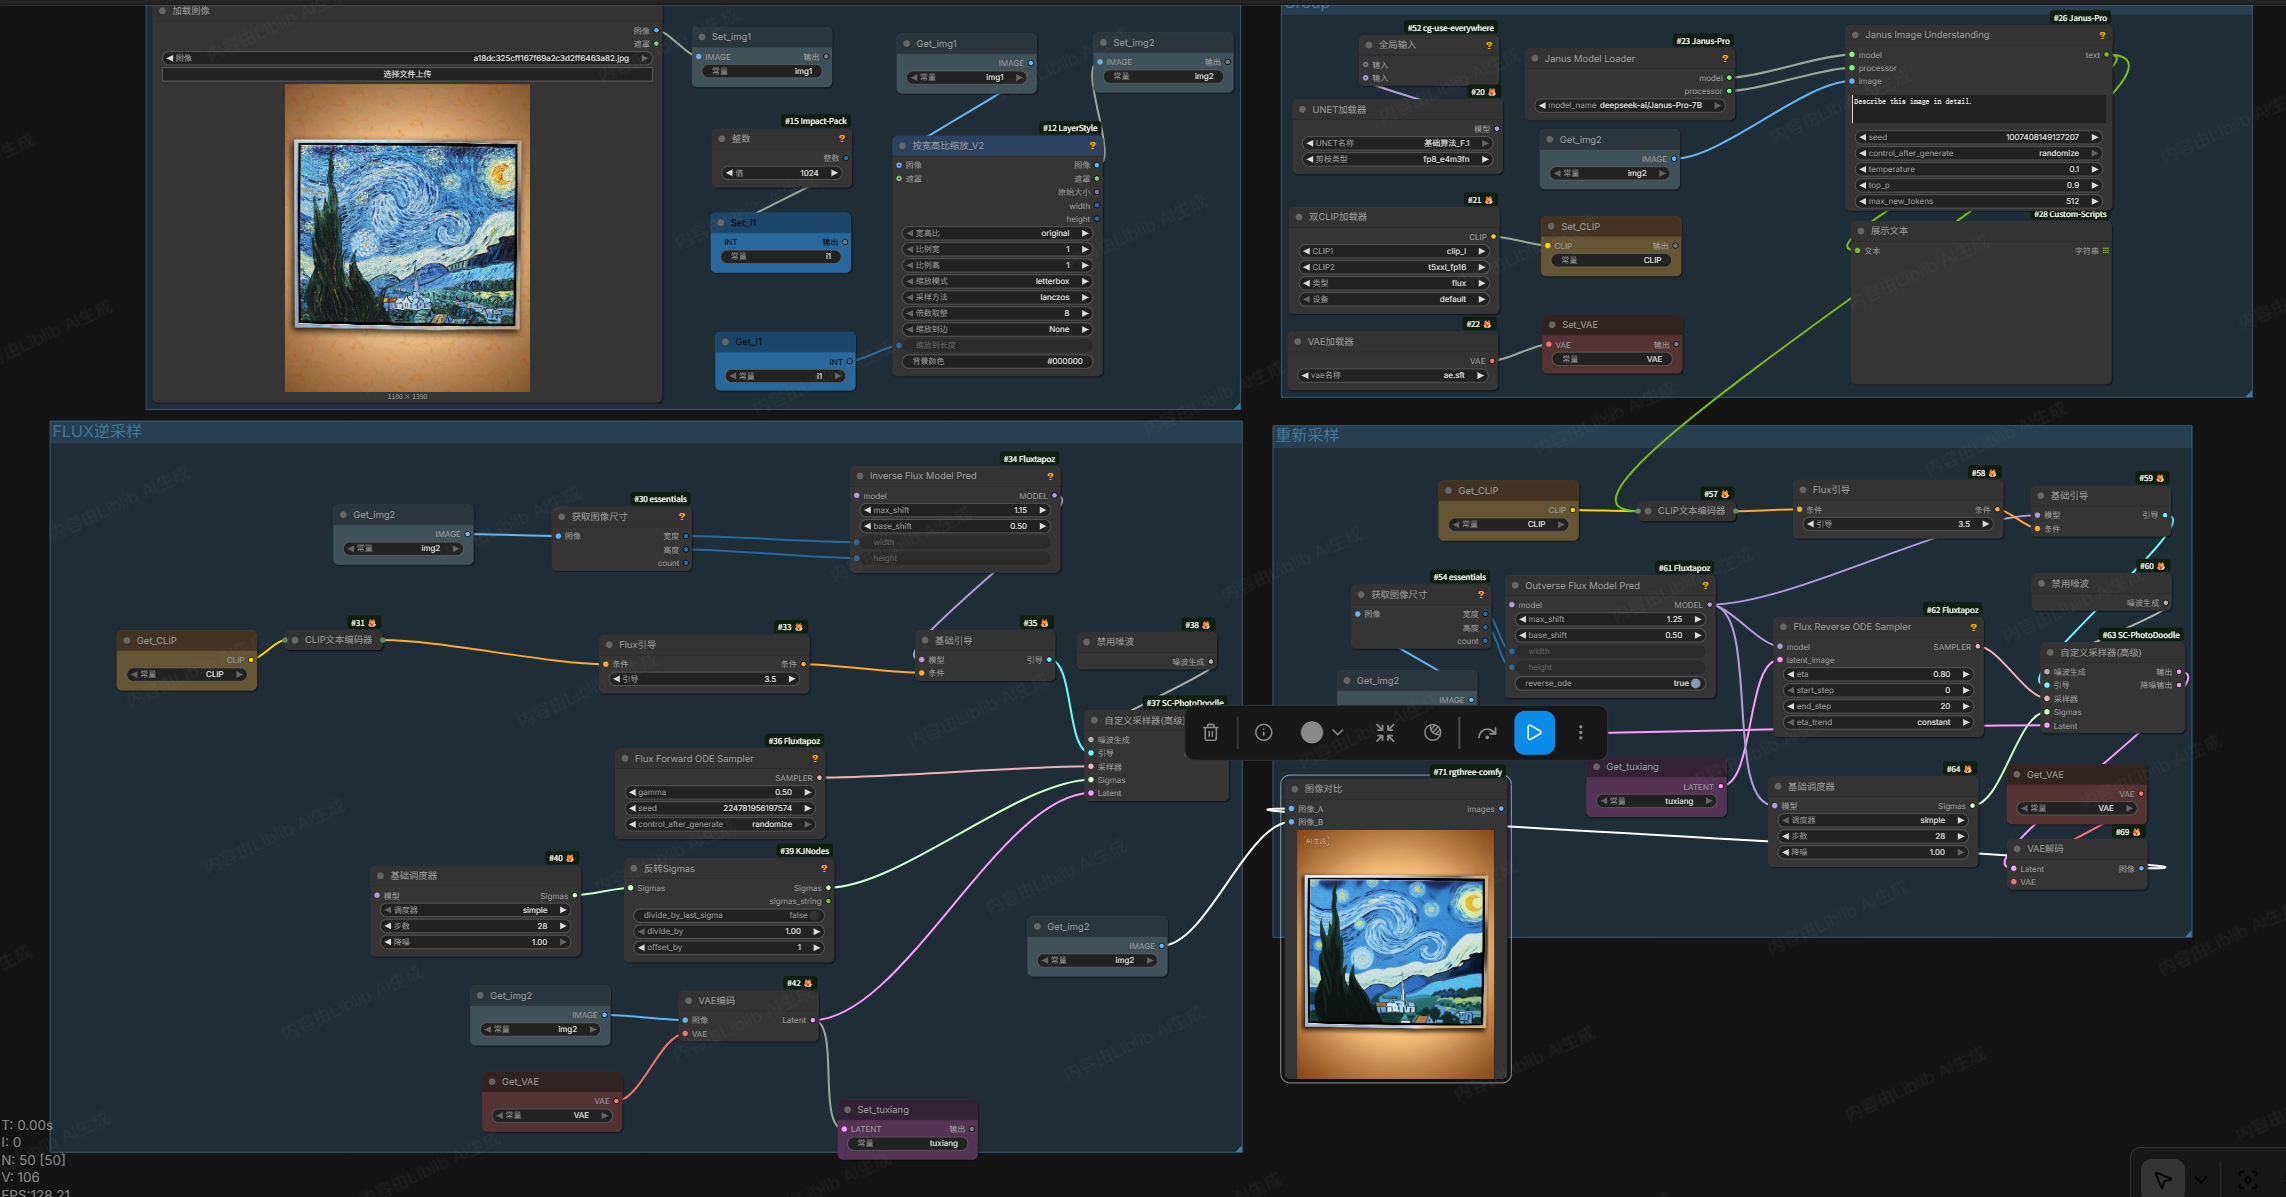Open help for Janus Image Understanding node

(x=2102, y=35)
